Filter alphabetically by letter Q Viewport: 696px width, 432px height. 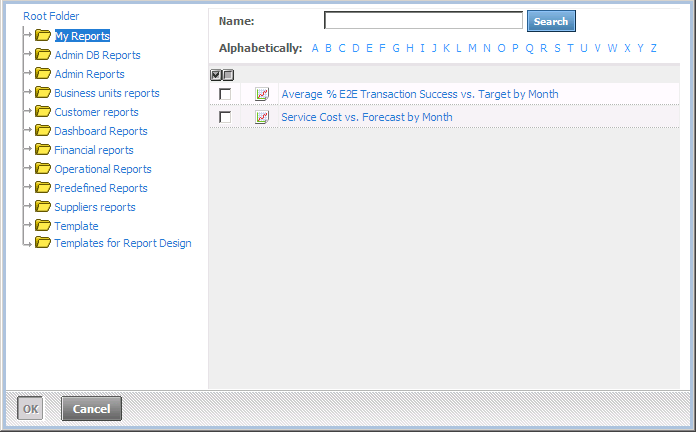tap(530, 48)
